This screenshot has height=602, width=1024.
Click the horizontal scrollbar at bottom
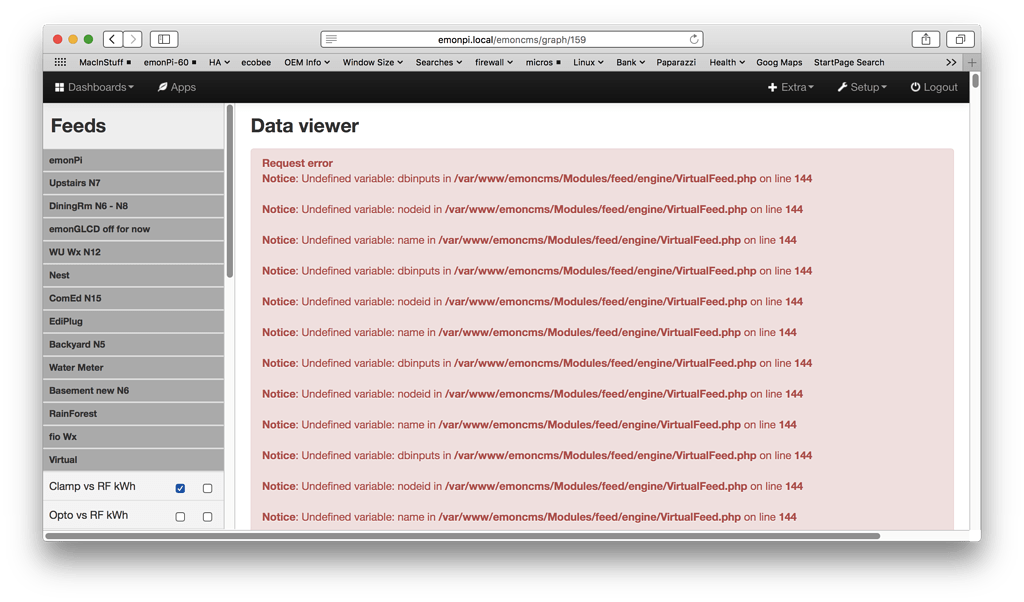point(462,536)
